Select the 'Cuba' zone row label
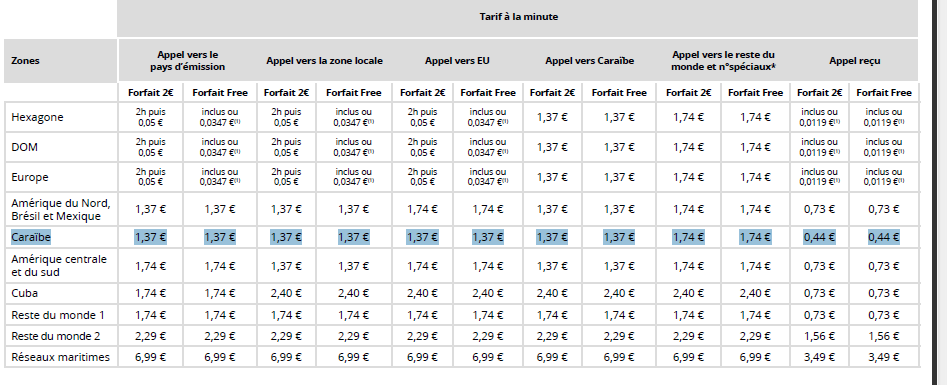 [24, 293]
